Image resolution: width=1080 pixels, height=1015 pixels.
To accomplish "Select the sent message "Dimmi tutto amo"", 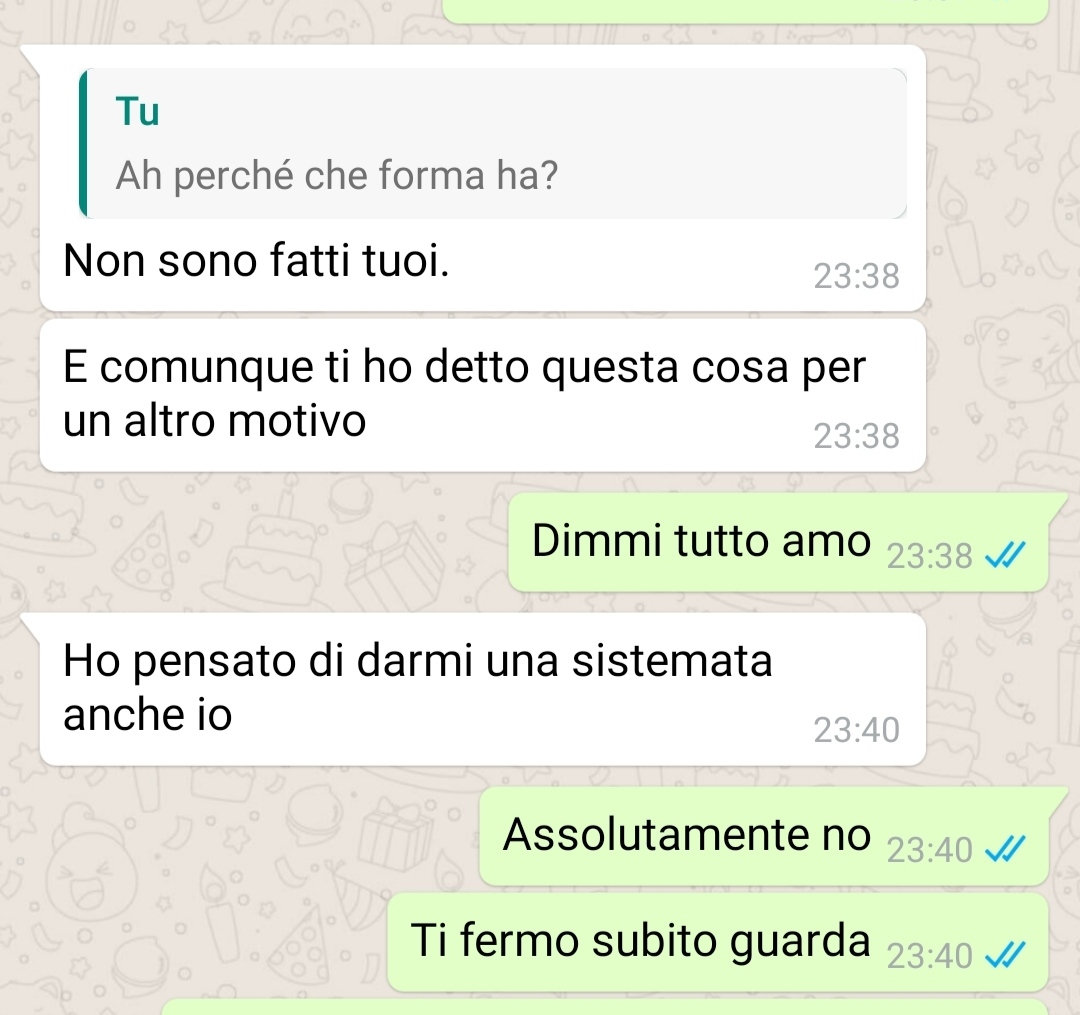I will 778,542.
